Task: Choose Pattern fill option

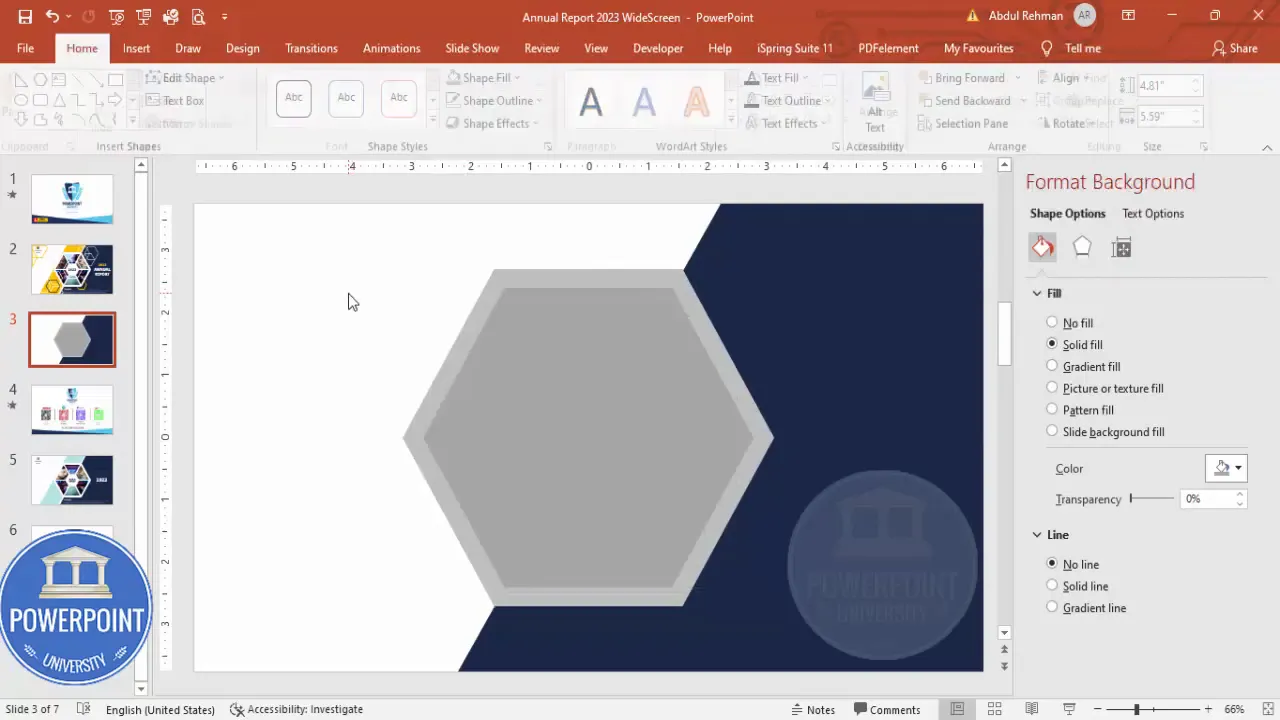Action: pos(1080,410)
